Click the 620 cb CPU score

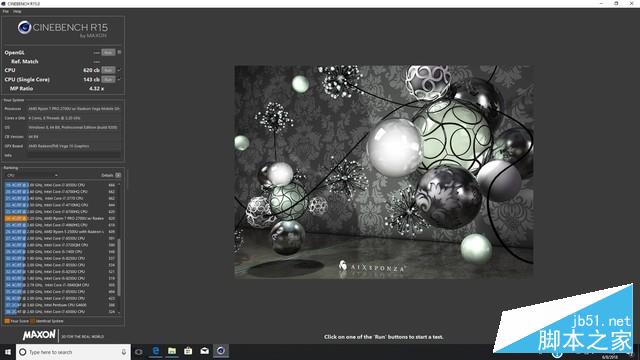point(91,70)
